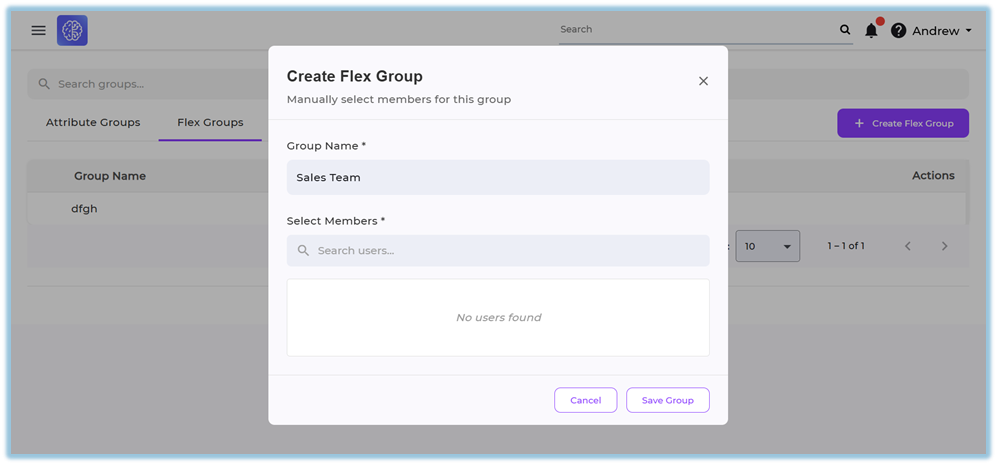The width and height of the screenshot is (997, 465).
Task: Click the Save Group button
Action: pyautogui.click(x=667, y=400)
